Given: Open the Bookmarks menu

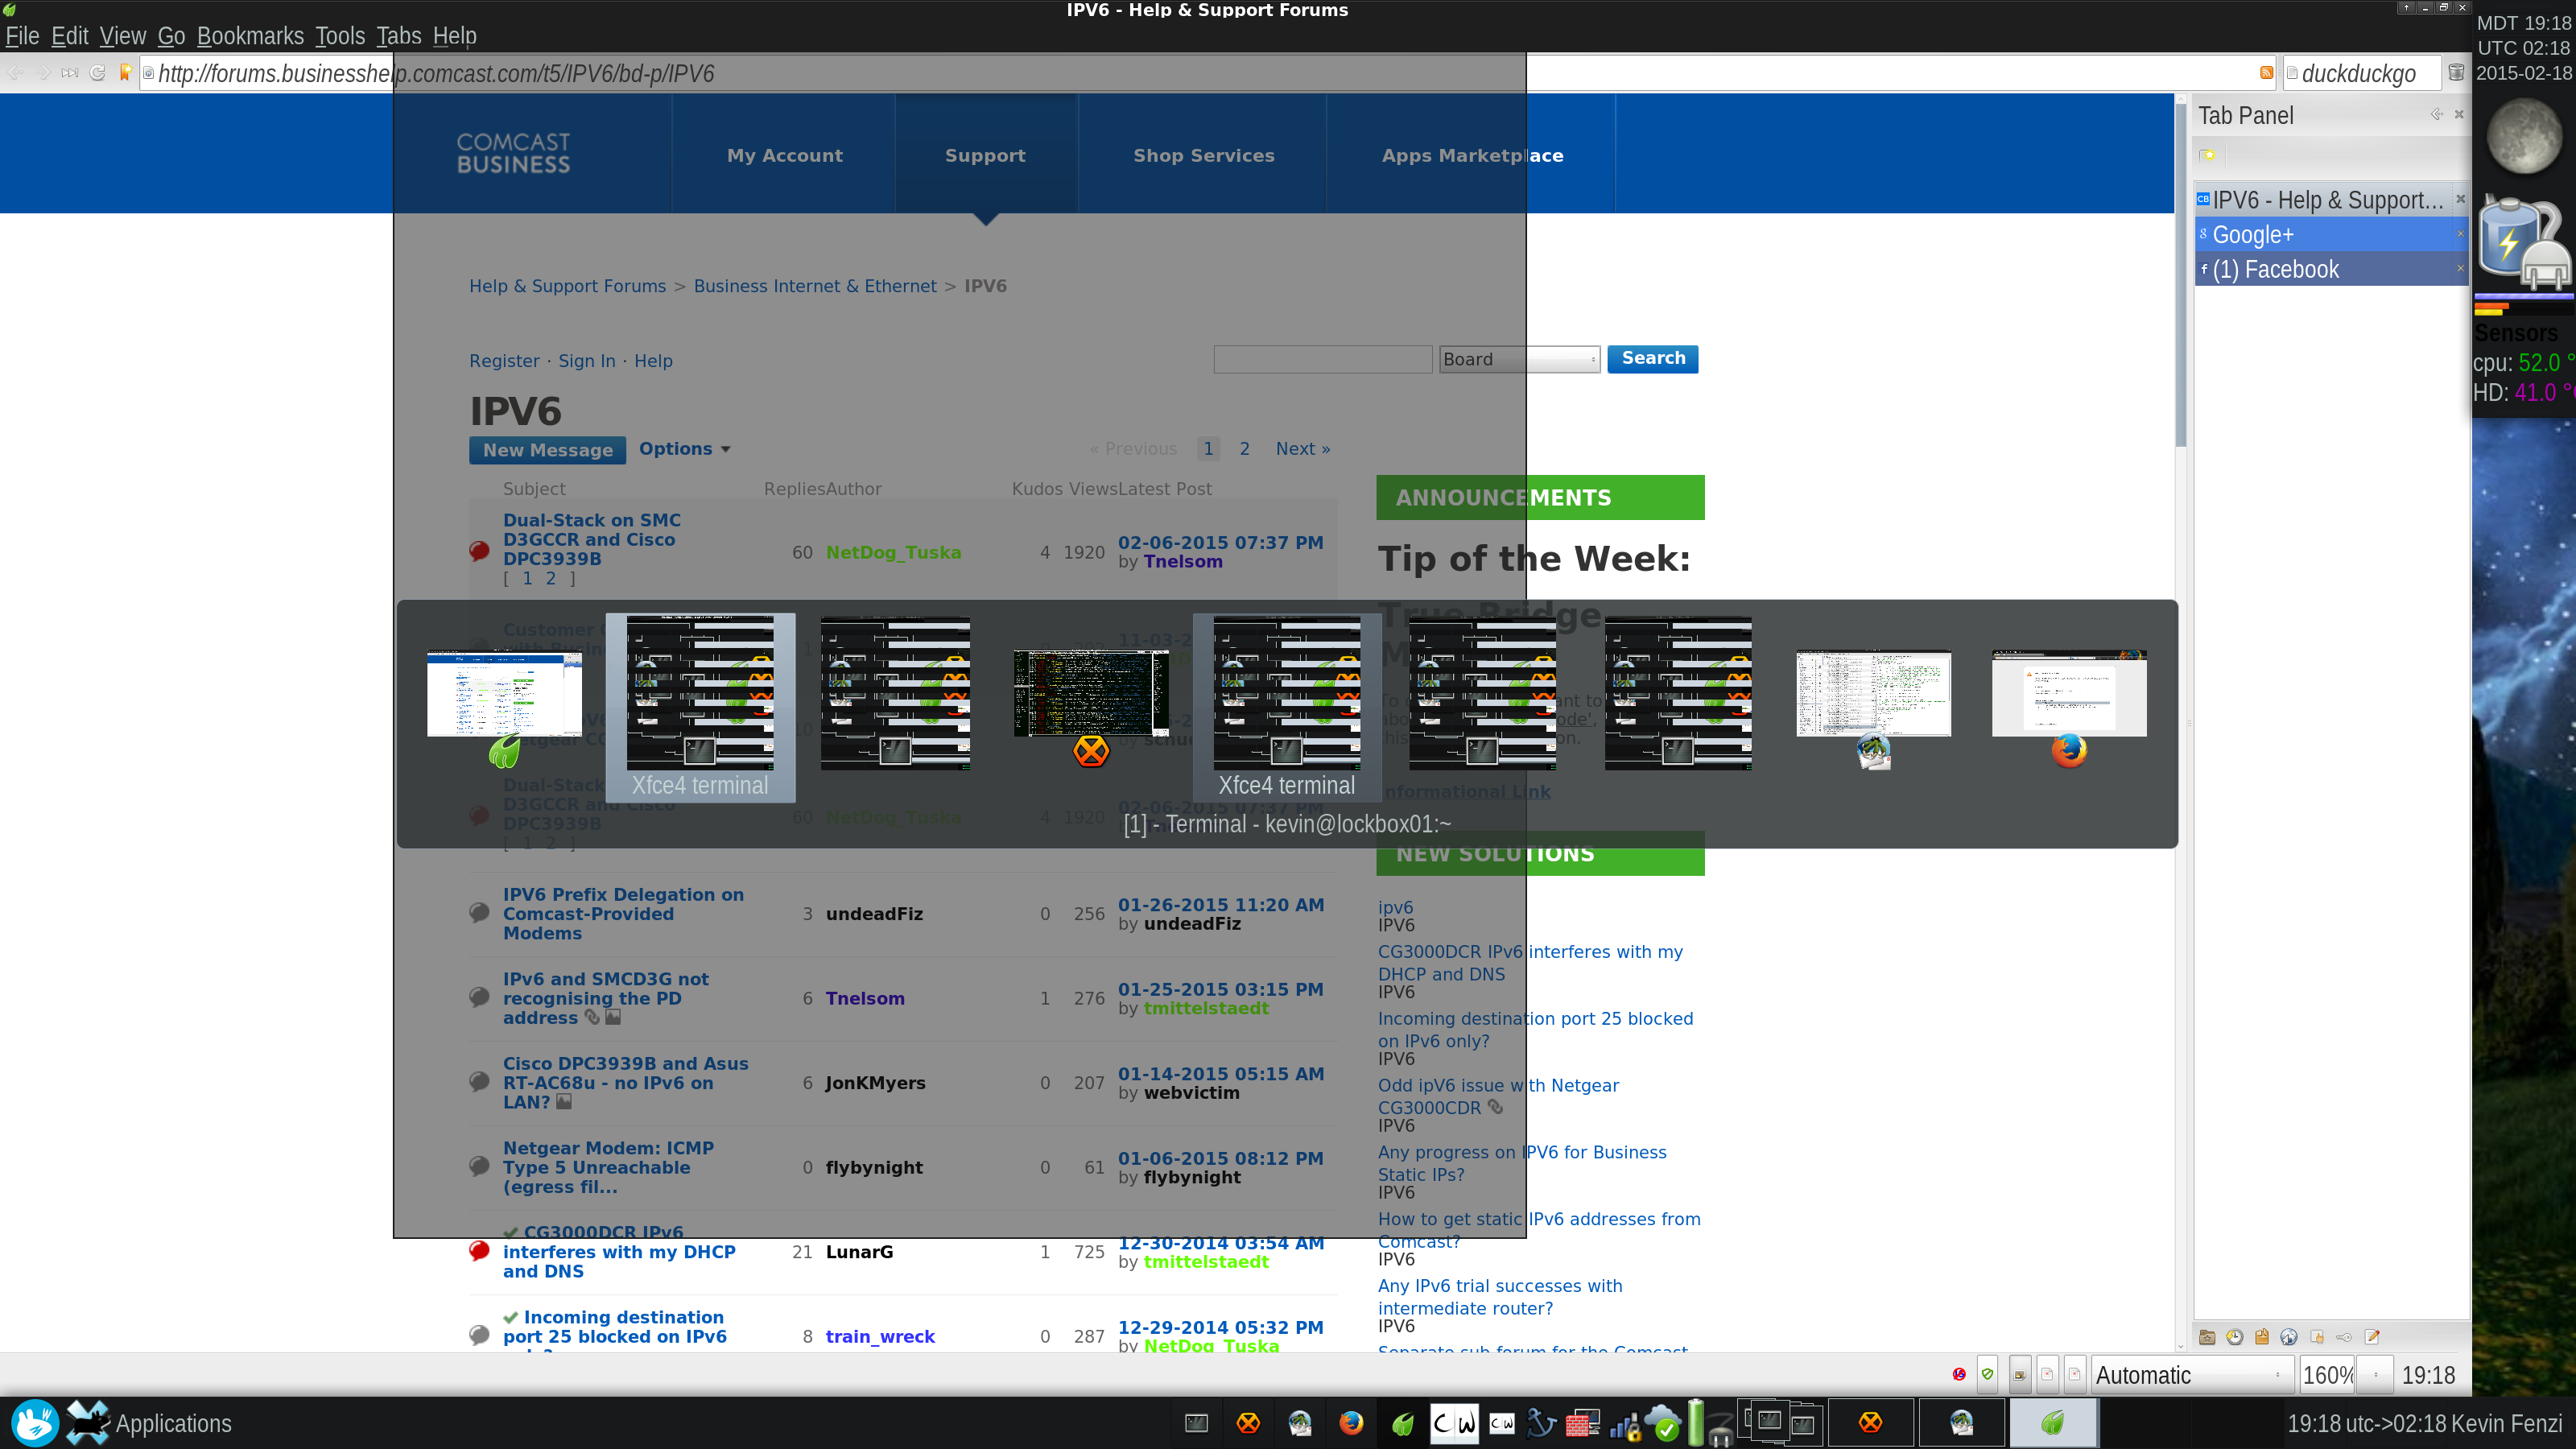Looking at the screenshot, I should pyautogui.click(x=250, y=36).
